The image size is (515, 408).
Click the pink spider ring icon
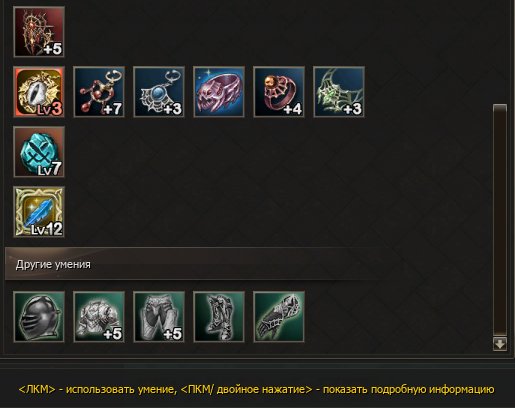pyautogui.click(x=219, y=92)
